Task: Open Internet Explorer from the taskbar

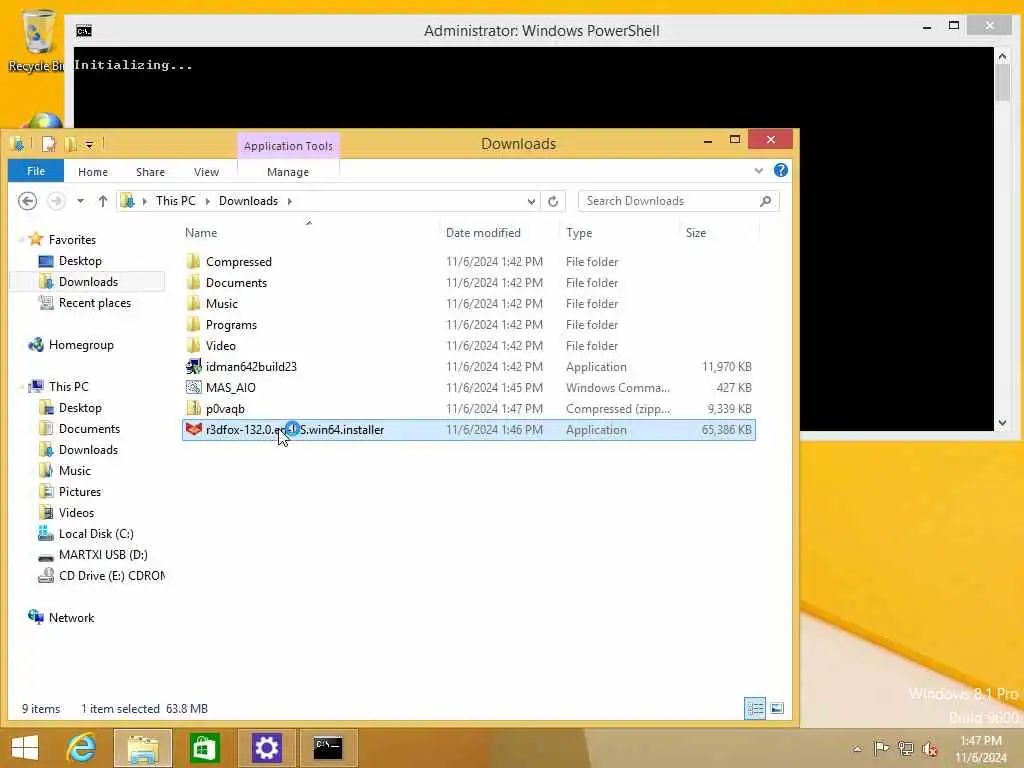Action: (82, 748)
